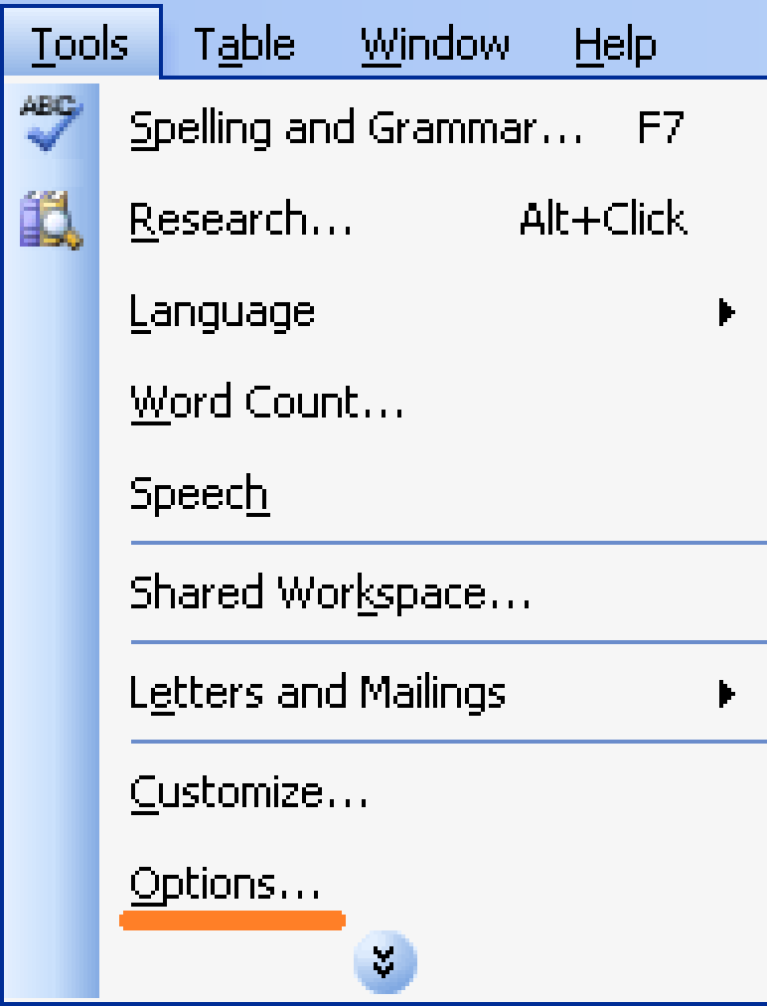This screenshot has height=1006, width=767.
Task: Select the Speech menu entry
Action: point(199,495)
